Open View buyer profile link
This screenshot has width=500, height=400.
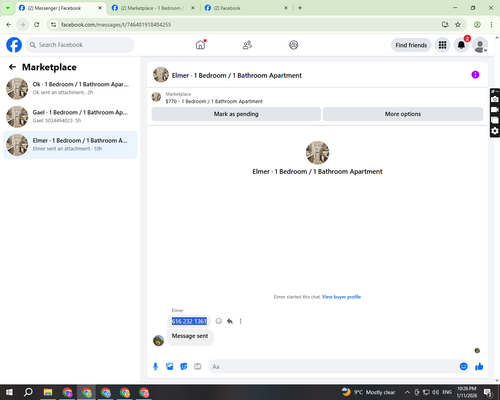tap(341, 297)
